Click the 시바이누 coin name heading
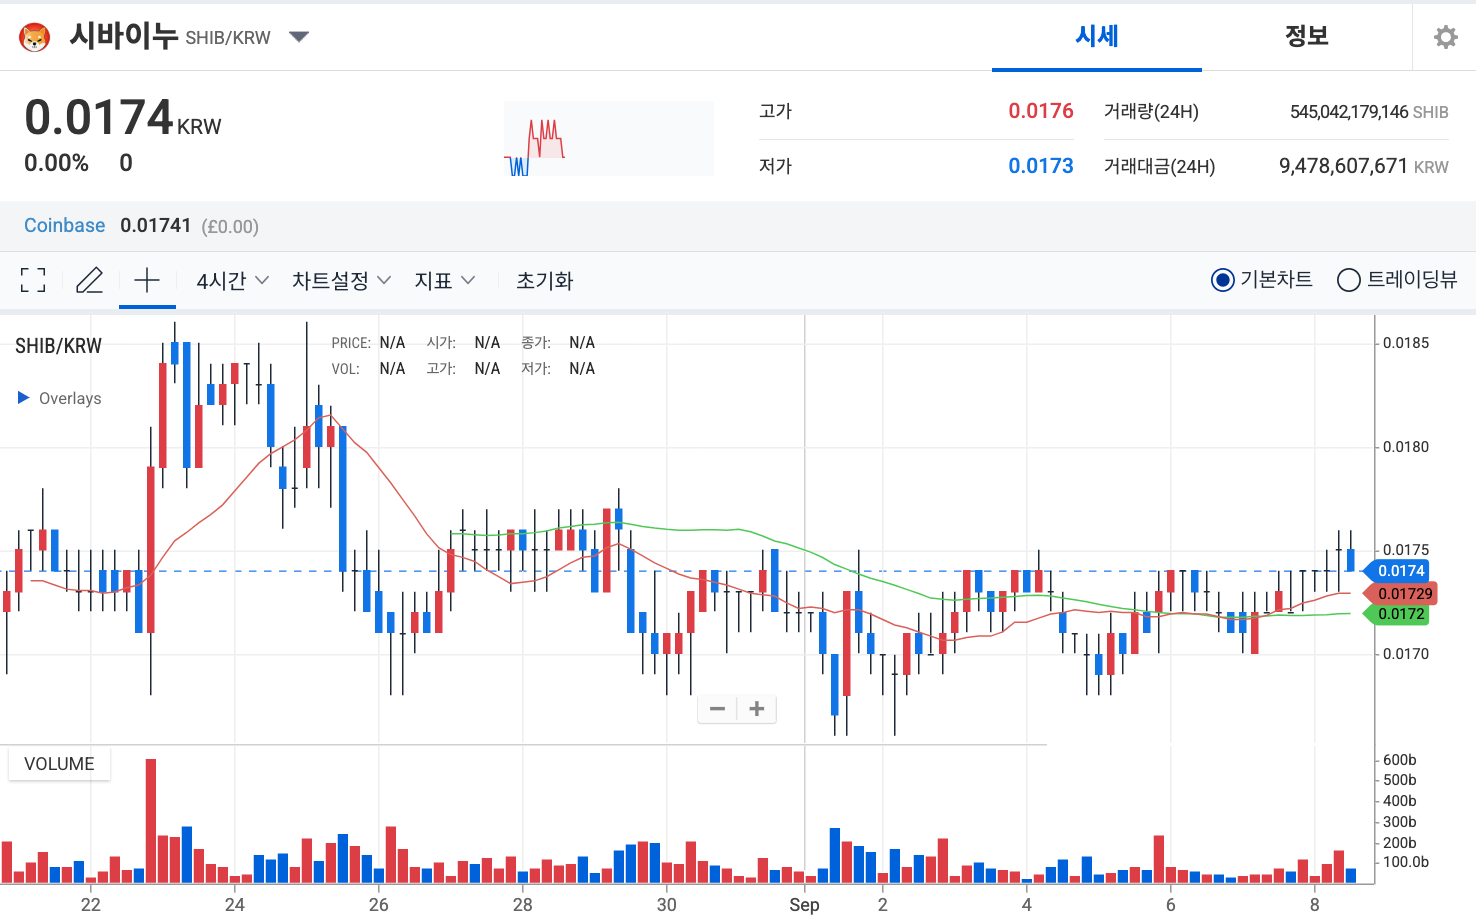This screenshot has height=920, width=1476. (123, 36)
